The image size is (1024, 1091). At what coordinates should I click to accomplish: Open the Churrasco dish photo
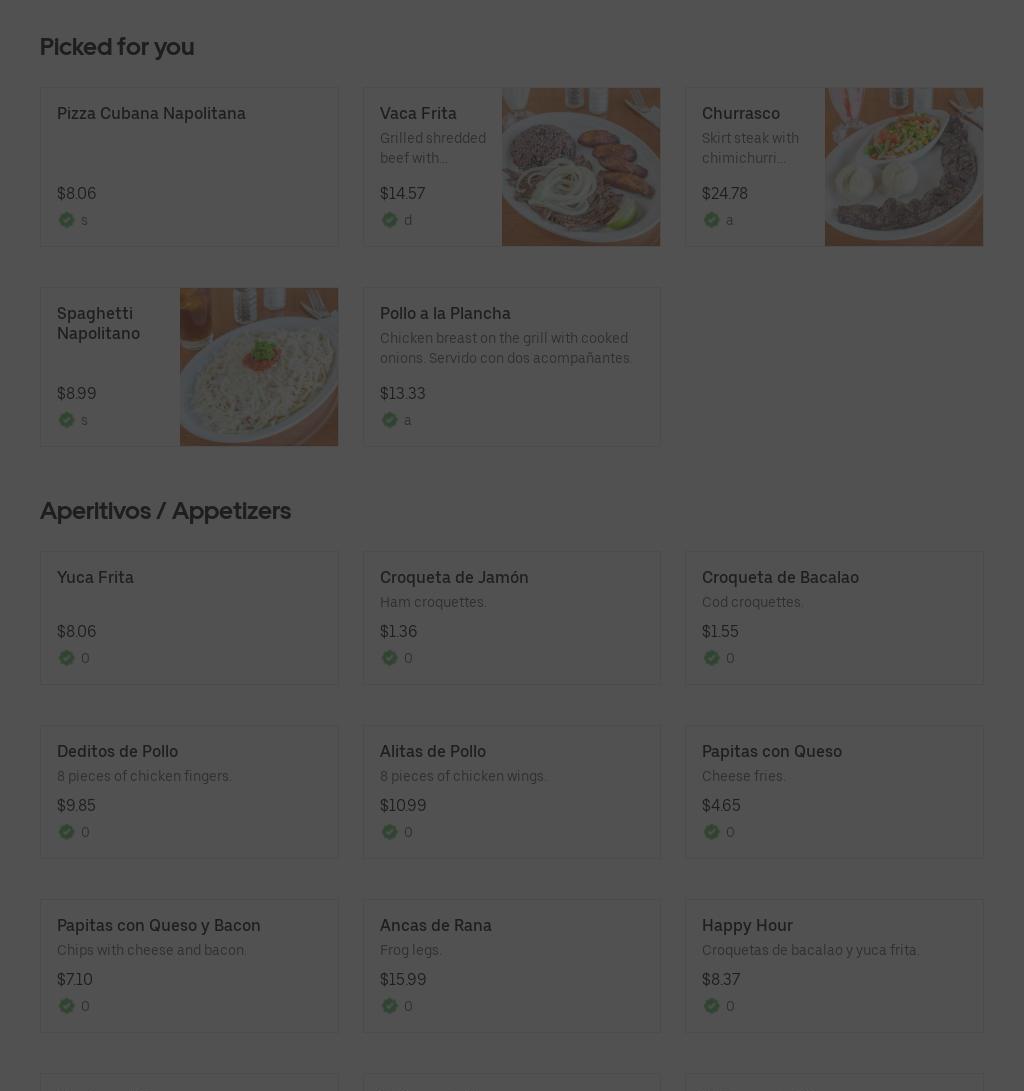tap(904, 166)
